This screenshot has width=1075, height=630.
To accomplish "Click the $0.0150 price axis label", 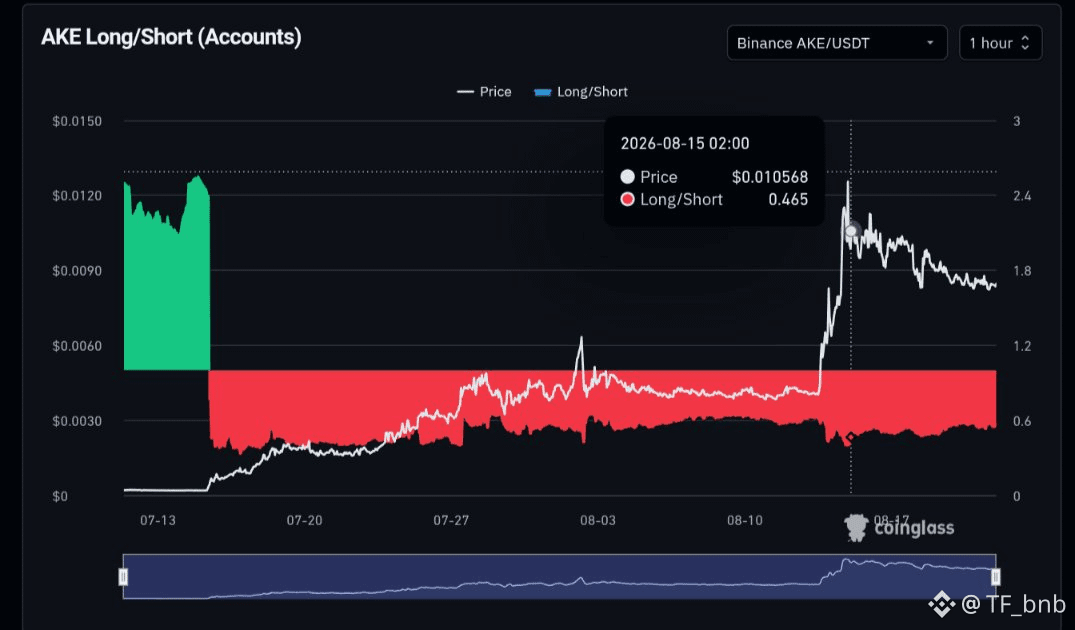I will point(77,121).
